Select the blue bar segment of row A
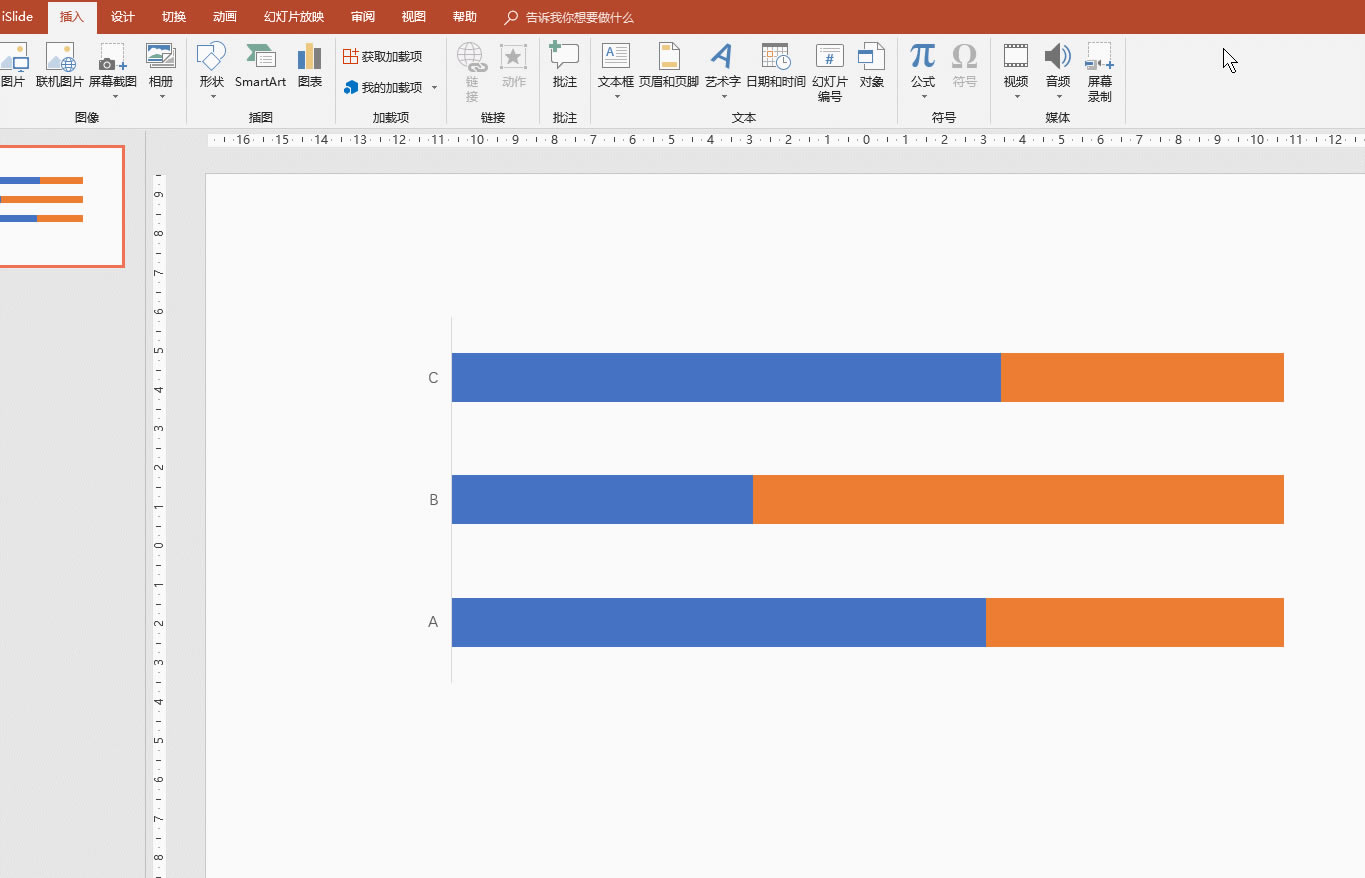The width and height of the screenshot is (1365, 878). pyautogui.click(x=719, y=622)
